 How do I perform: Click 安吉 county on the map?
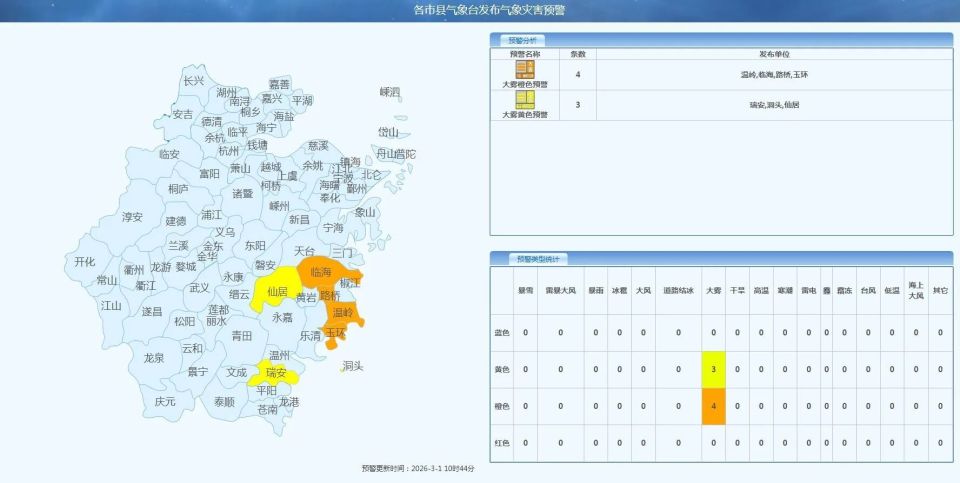point(182,114)
